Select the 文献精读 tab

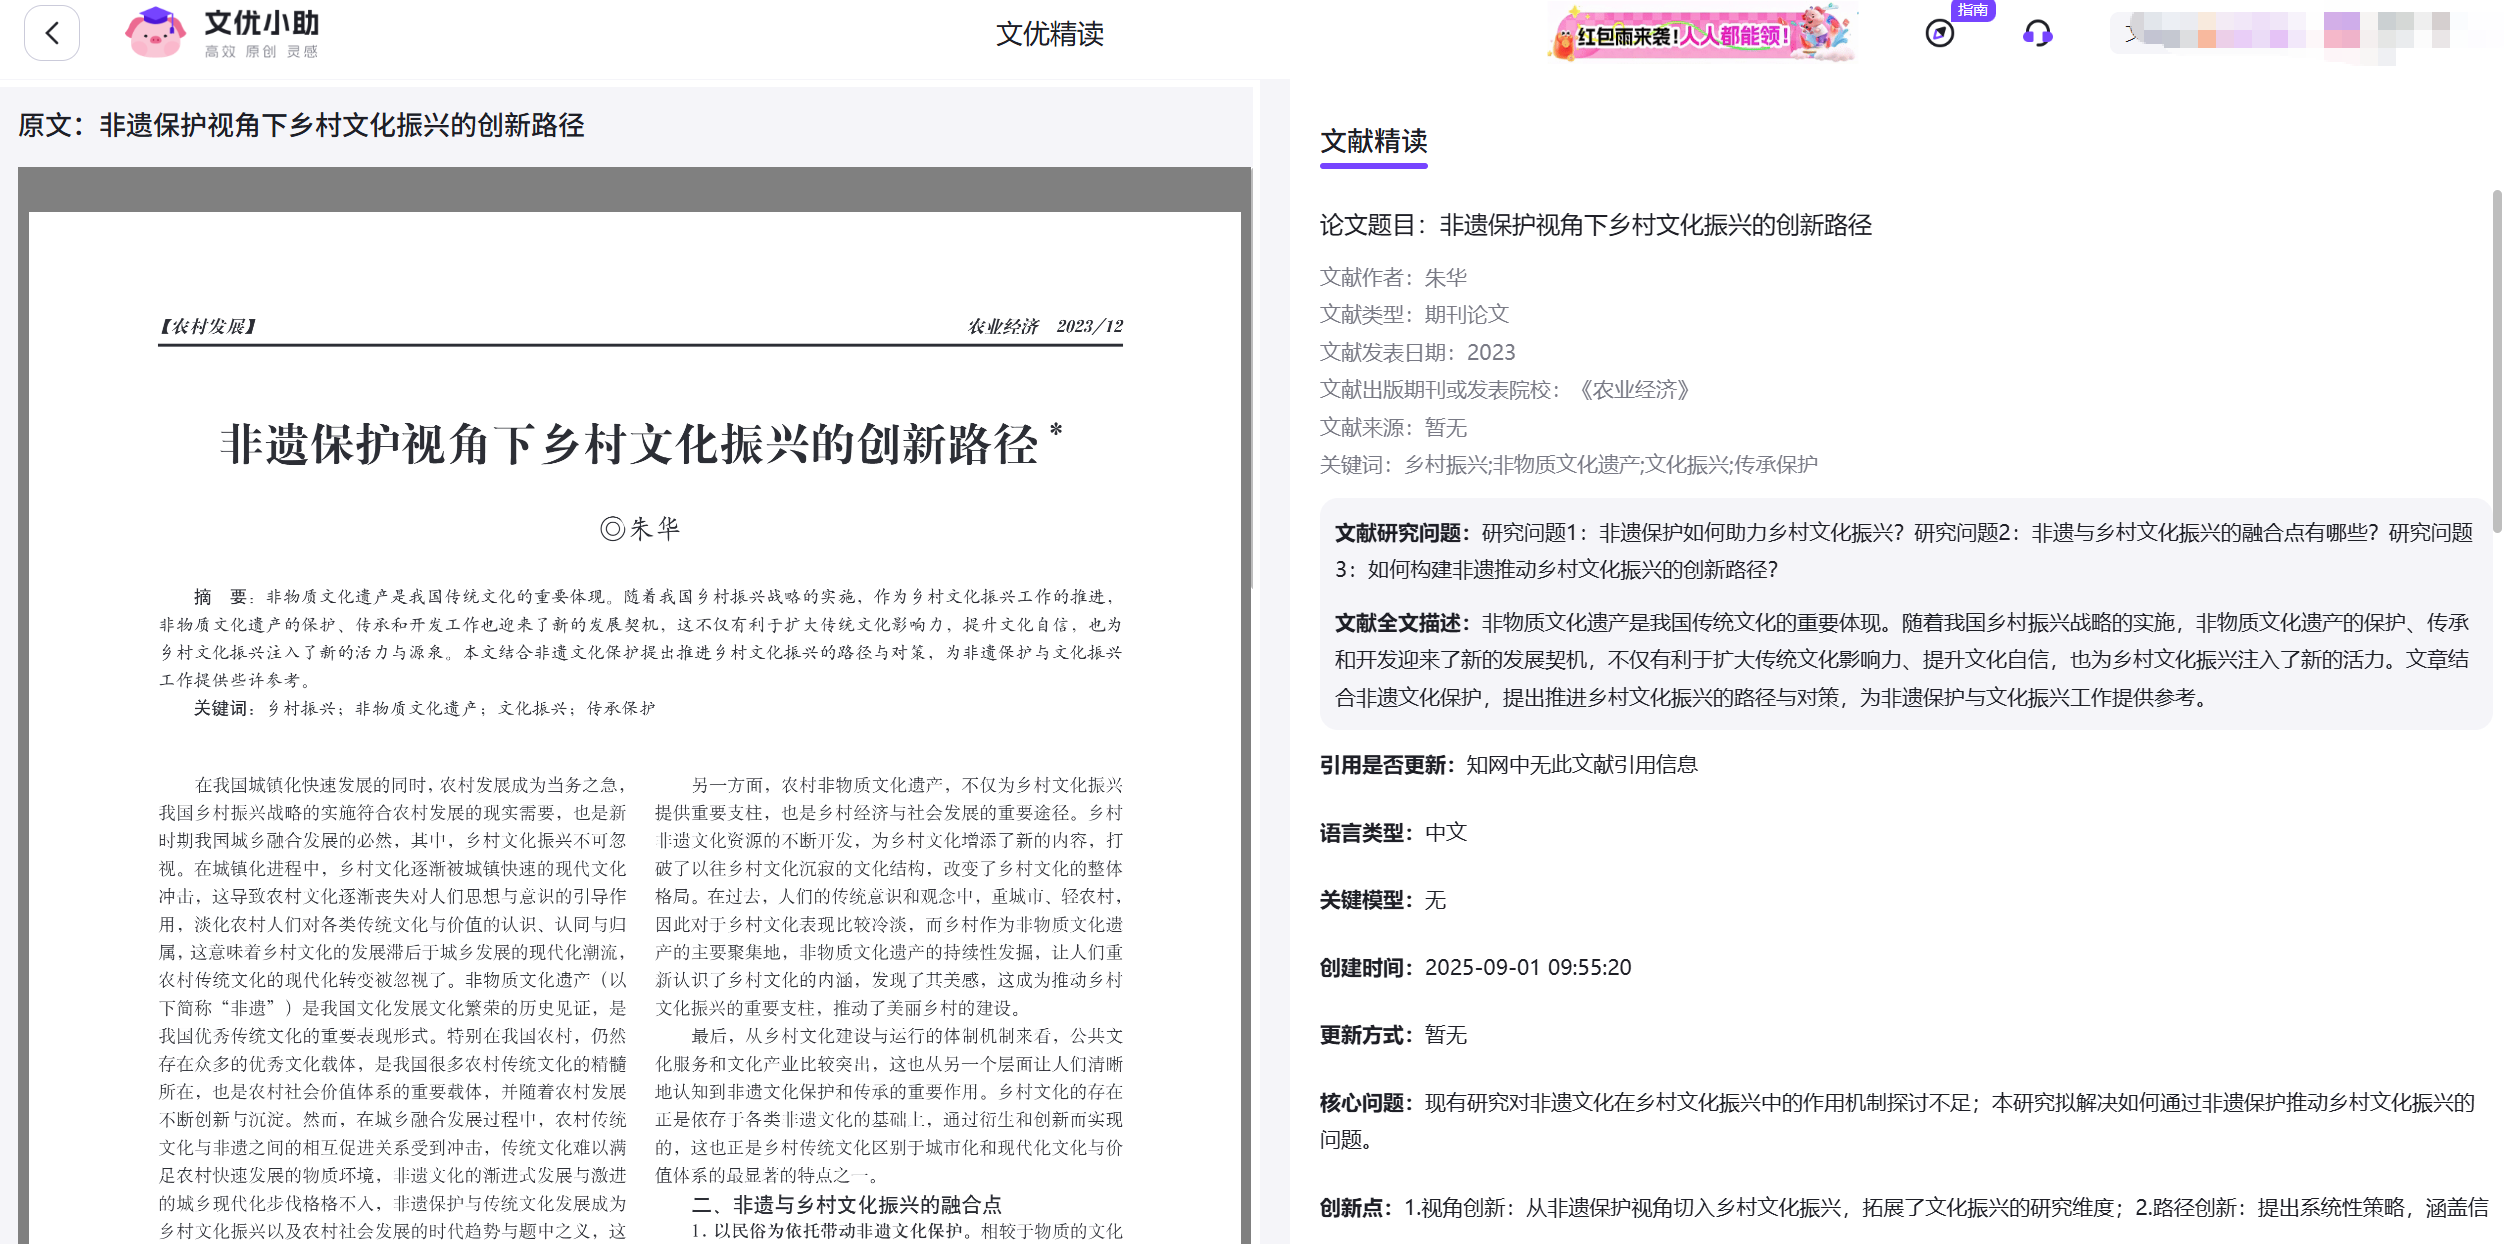point(1374,142)
